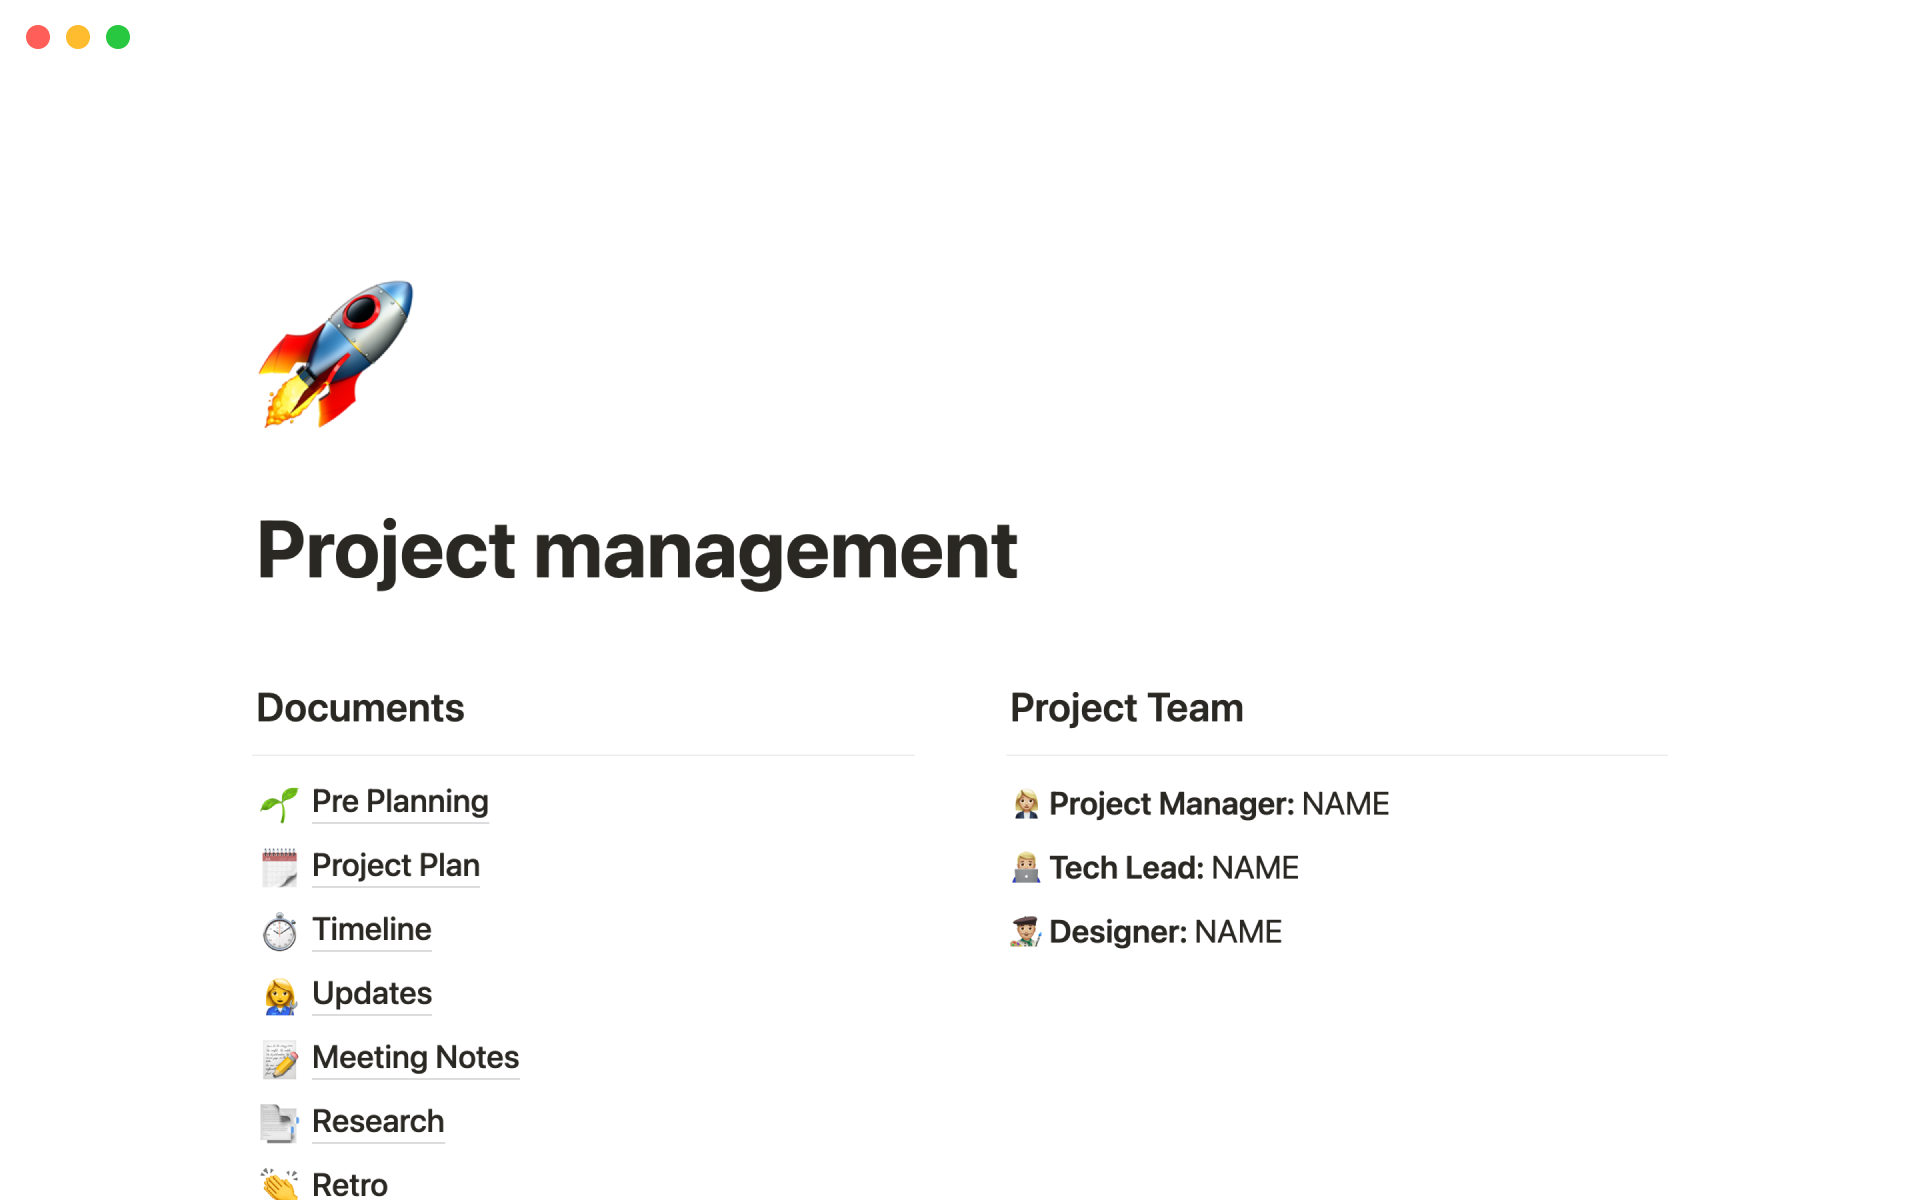Screen dimensions: 1920x1200
Task: Click the Tech Lead NAME field
Action: 1254,867
